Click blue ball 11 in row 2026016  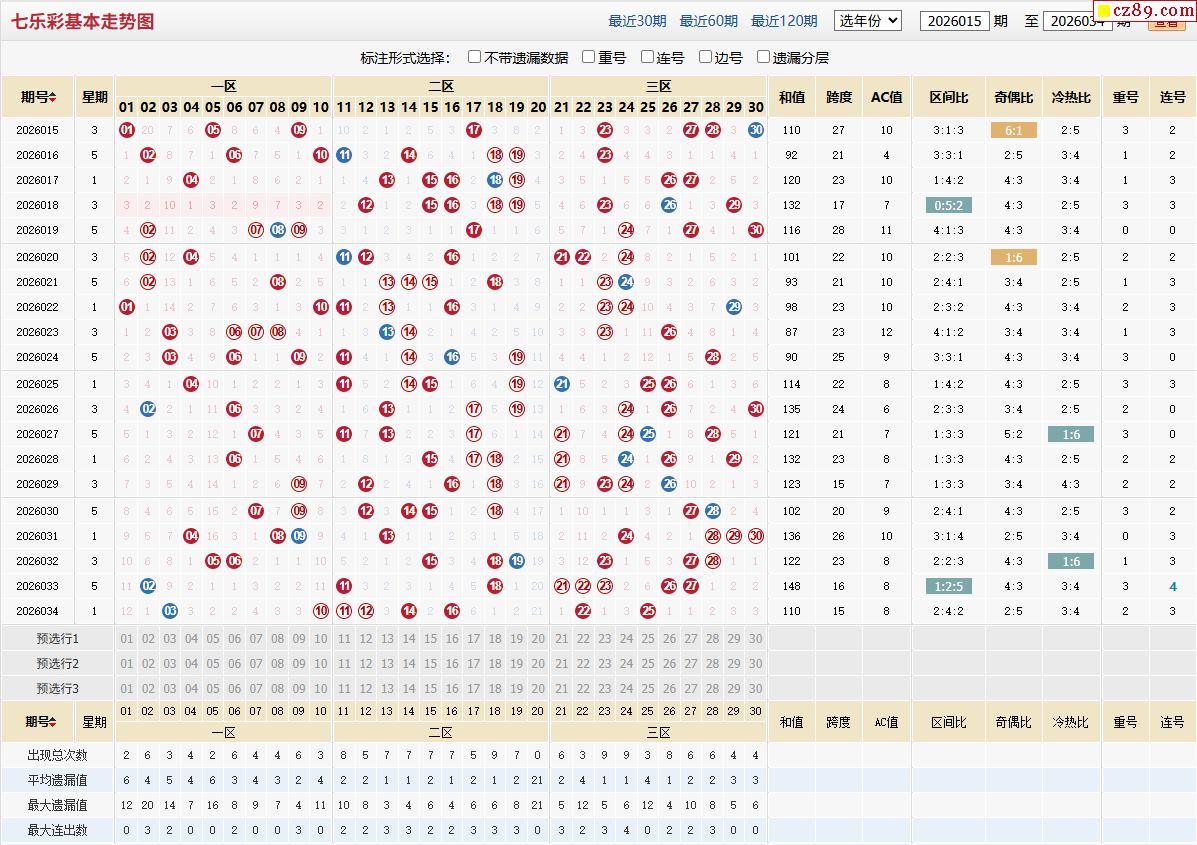pyautogui.click(x=344, y=155)
